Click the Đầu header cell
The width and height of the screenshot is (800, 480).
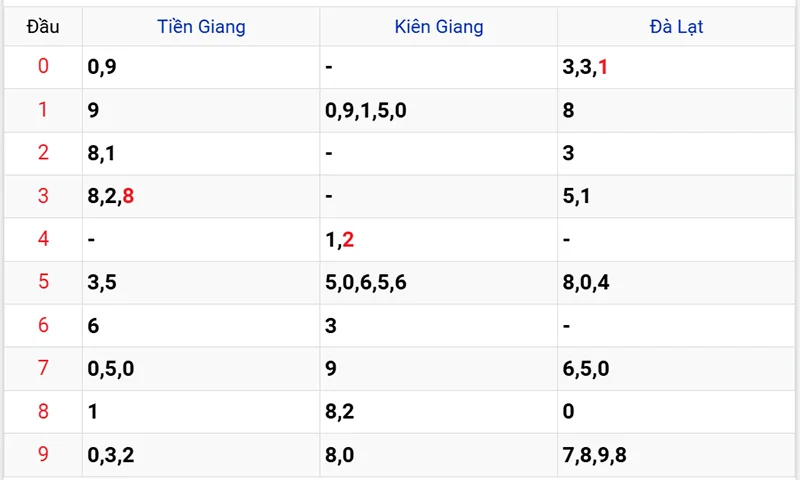tap(43, 27)
